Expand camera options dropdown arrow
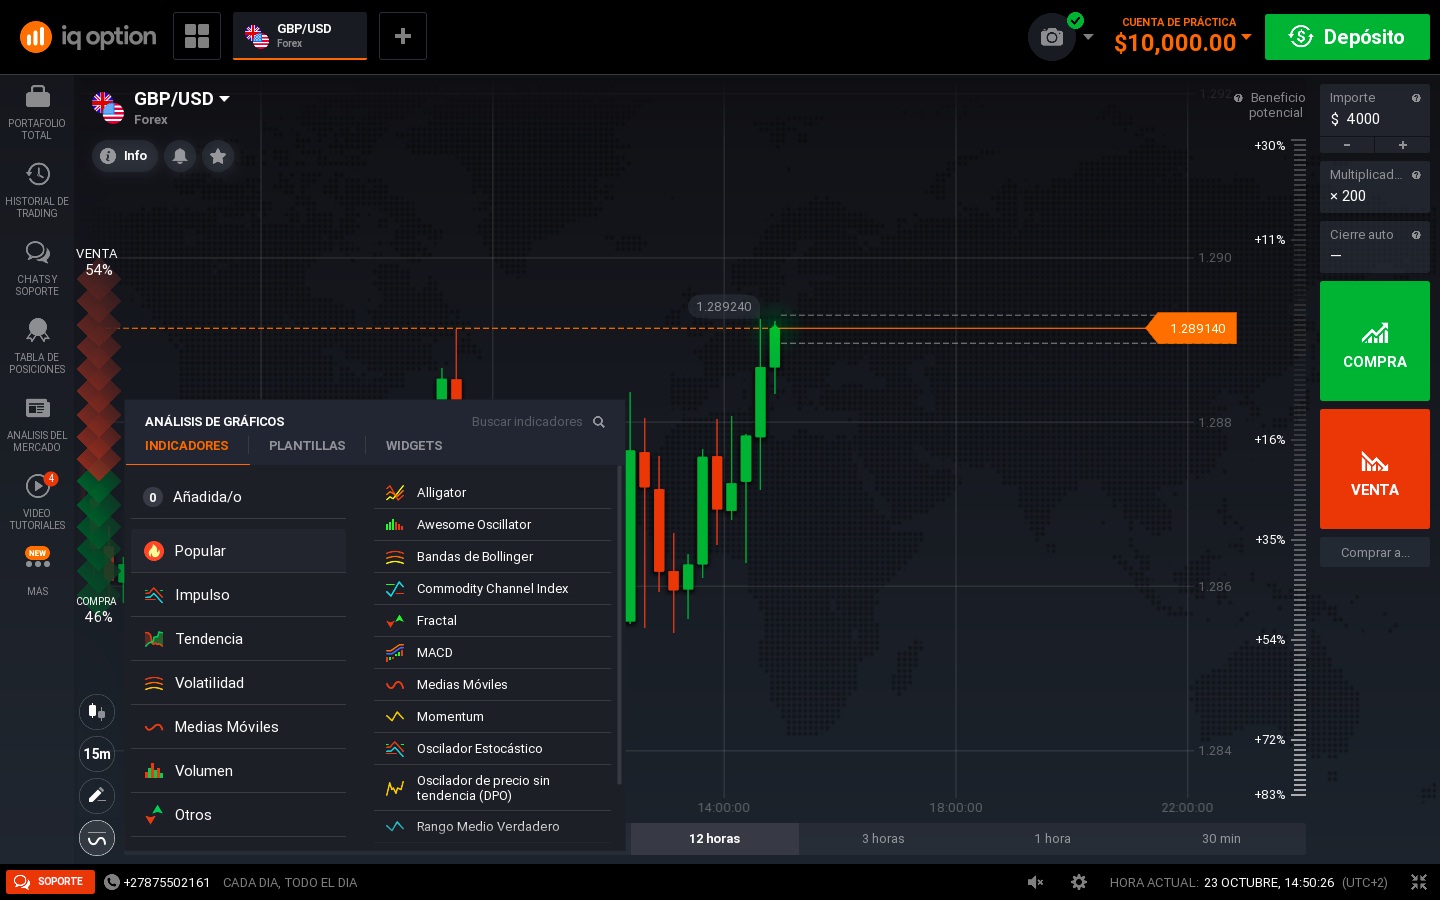Viewport: 1440px width, 900px height. coord(1089,37)
